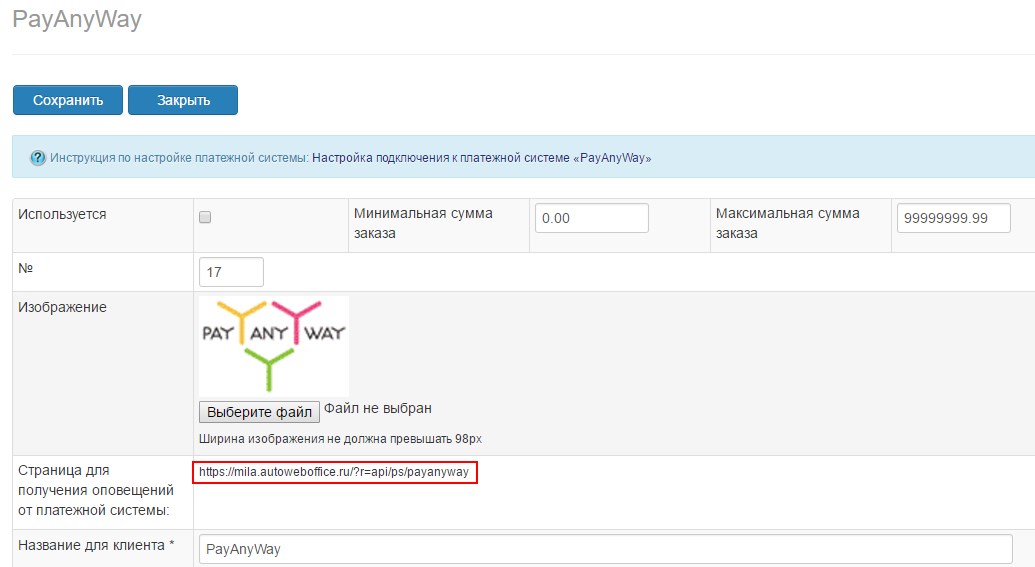
Task: Click the Название для клиента label
Action: pos(96,545)
